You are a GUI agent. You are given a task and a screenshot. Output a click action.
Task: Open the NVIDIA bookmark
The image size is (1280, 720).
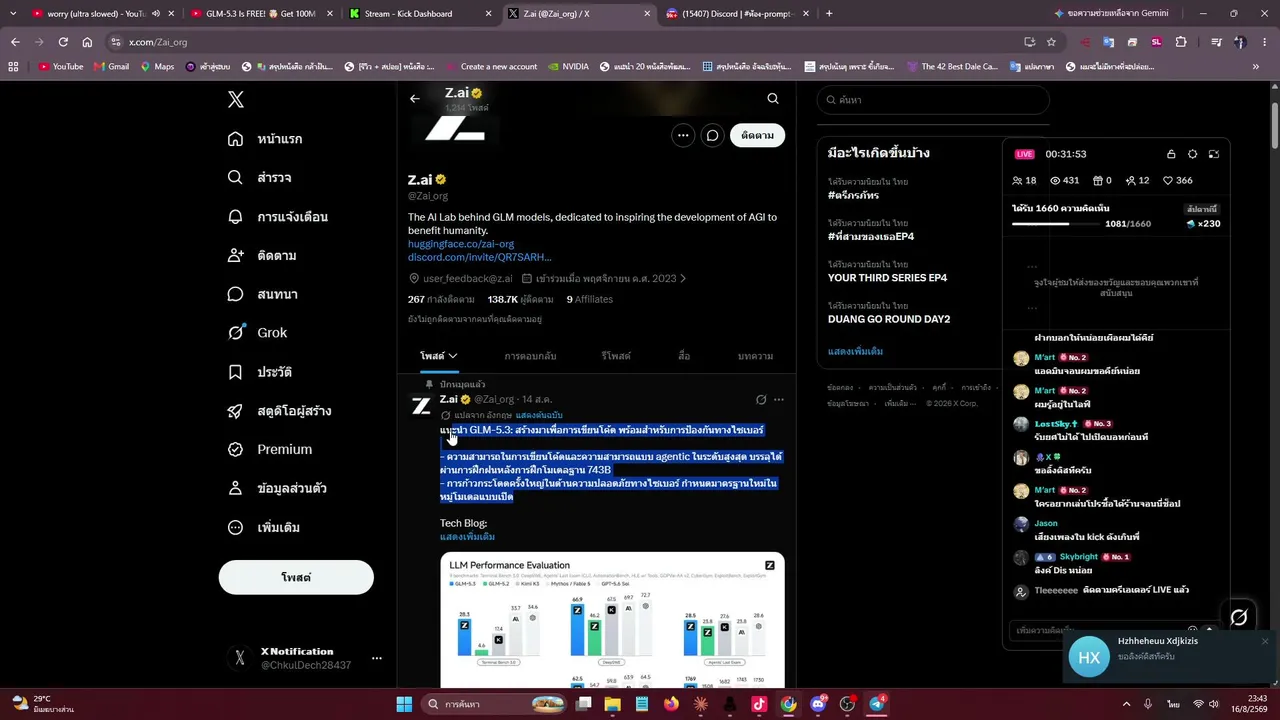tap(568, 67)
